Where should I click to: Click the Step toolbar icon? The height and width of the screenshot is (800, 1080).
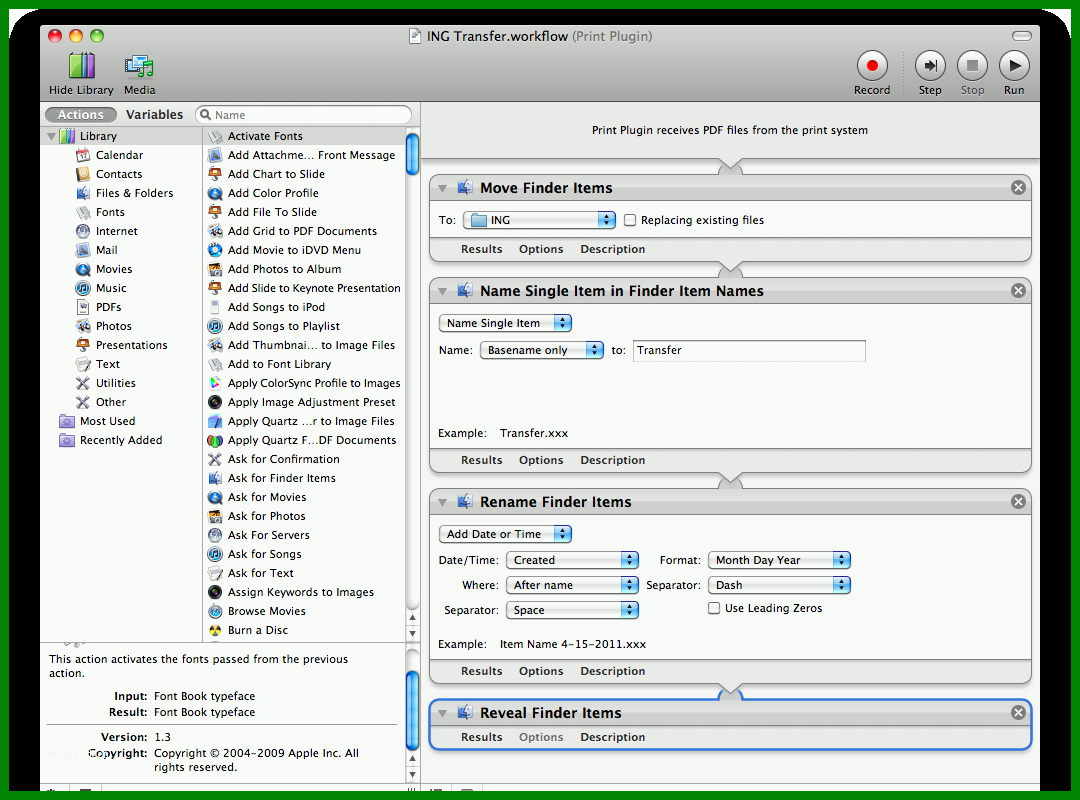tap(930, 66)
